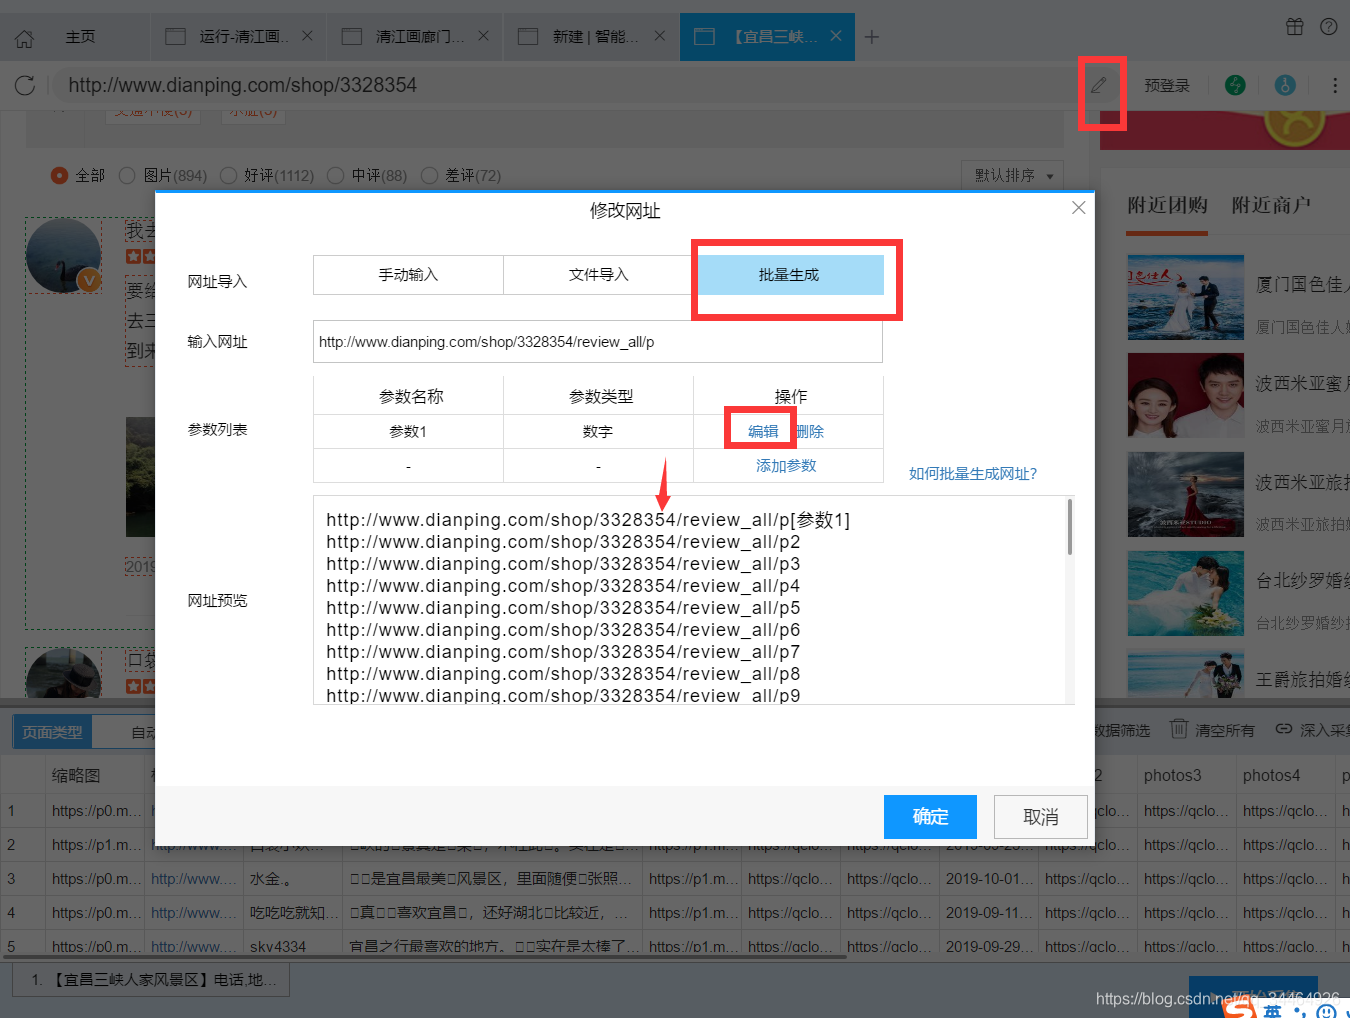Click 宜昌三峡人家风景区 bottom task tab
1350x1018 pixels.
[151, 979]
